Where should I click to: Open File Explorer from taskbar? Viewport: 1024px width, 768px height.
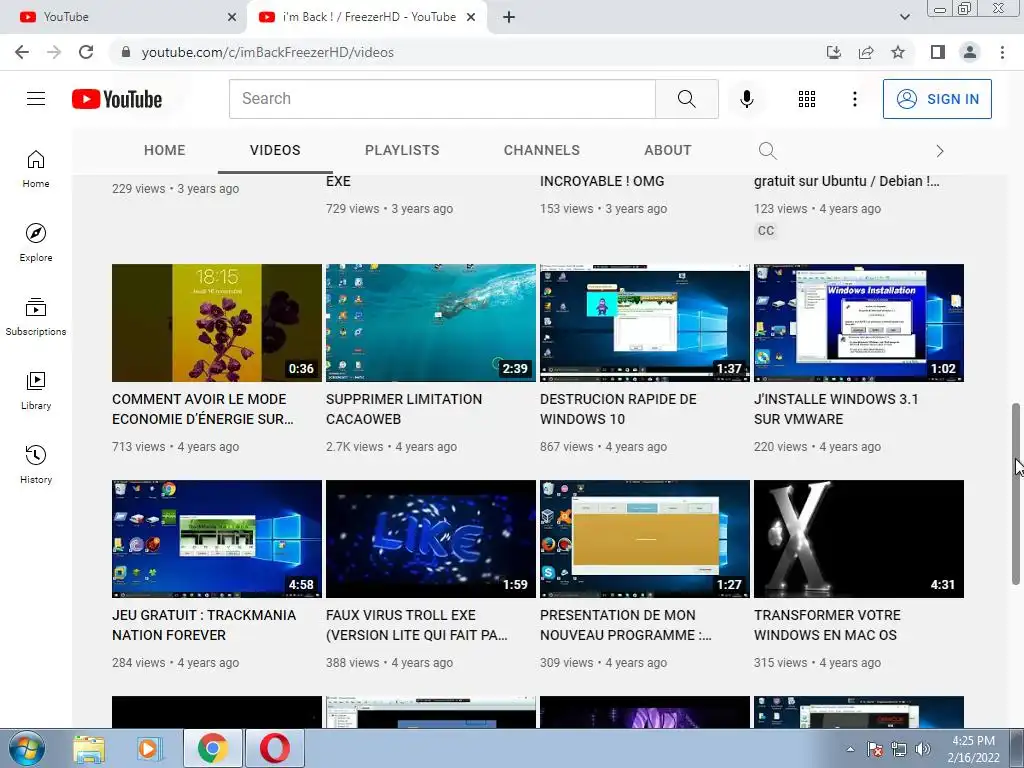[89, 749]
